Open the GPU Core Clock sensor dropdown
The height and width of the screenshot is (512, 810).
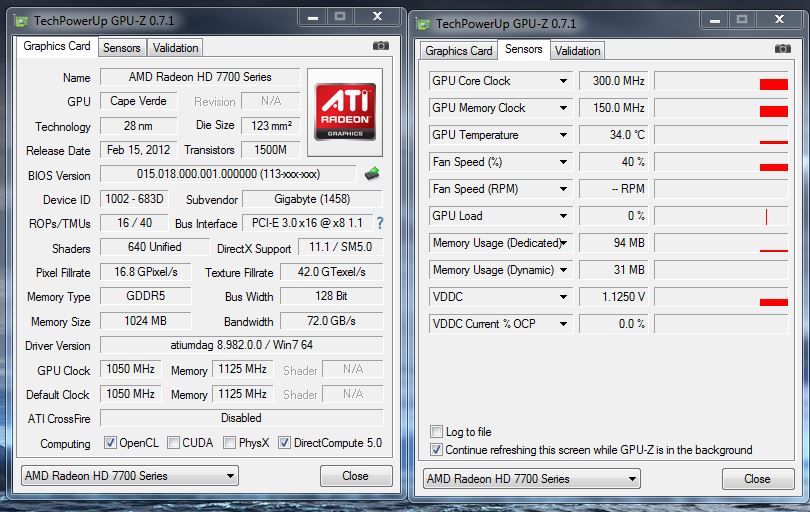[x=564, y=81]
